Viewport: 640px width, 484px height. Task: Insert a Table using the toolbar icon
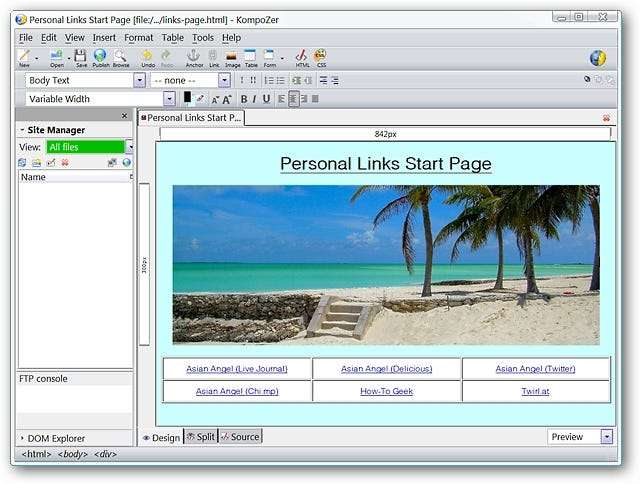pyautogui.click(x=250, y=57)
